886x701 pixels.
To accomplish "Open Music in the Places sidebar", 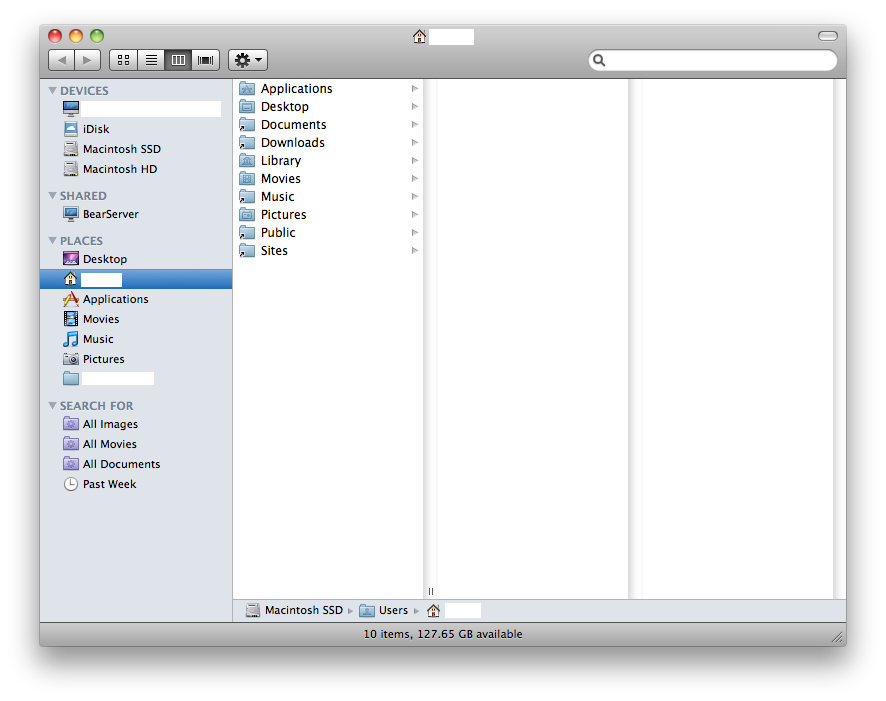I will coord(136,339).
